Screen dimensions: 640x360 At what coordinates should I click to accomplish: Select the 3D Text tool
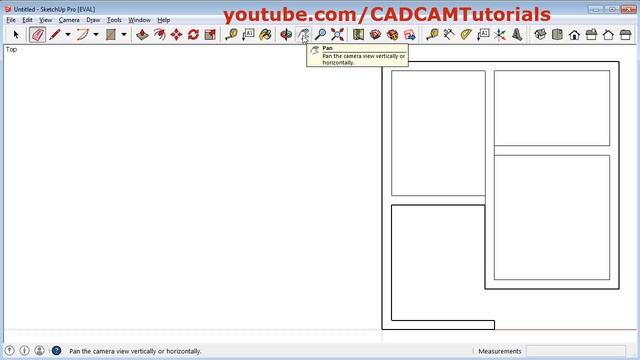[517, 35]
